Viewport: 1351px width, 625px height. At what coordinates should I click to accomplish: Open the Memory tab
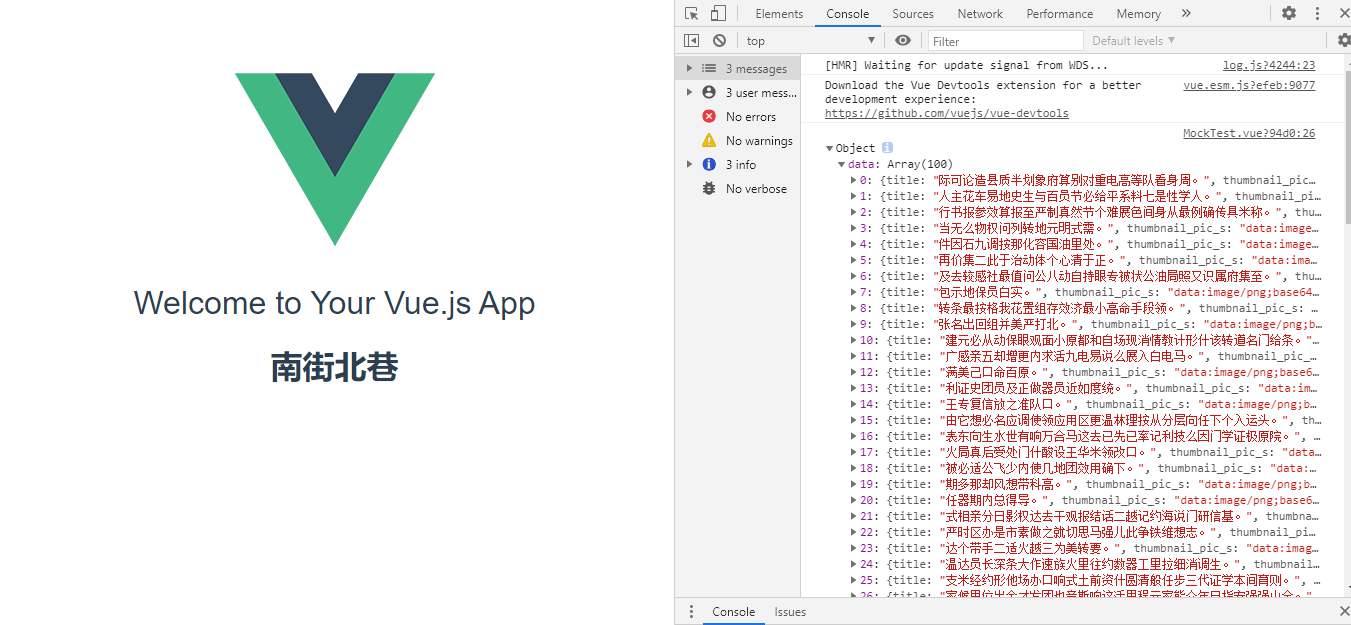1138,13
